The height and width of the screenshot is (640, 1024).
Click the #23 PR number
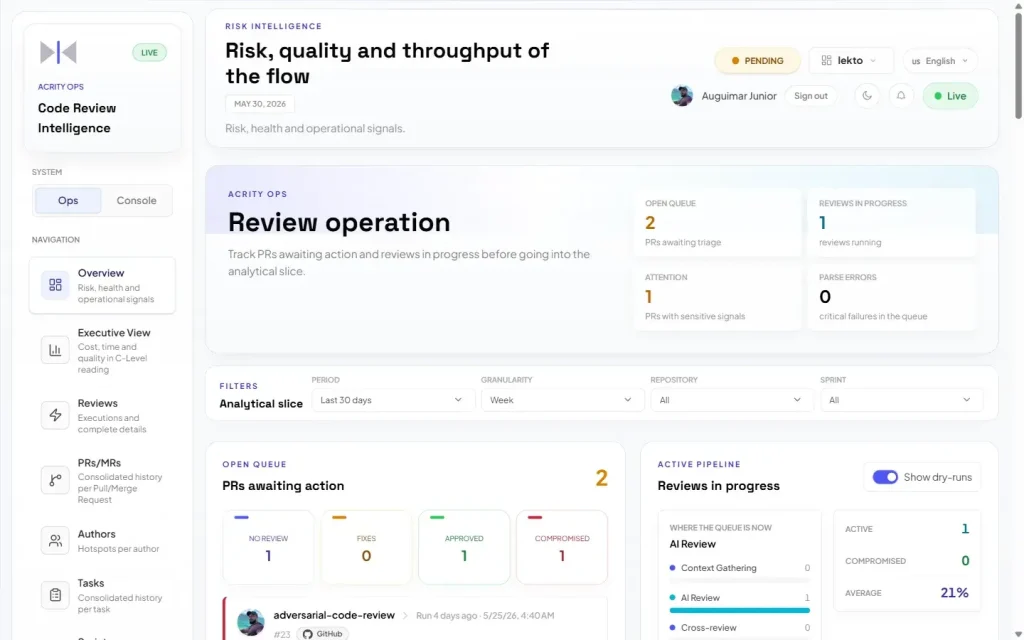282,634
